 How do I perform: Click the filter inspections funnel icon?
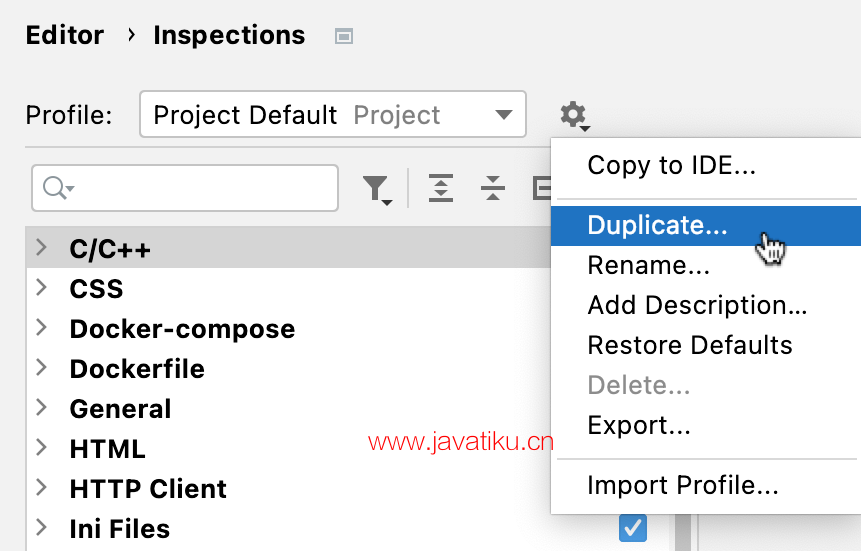(x=377, y=190)
